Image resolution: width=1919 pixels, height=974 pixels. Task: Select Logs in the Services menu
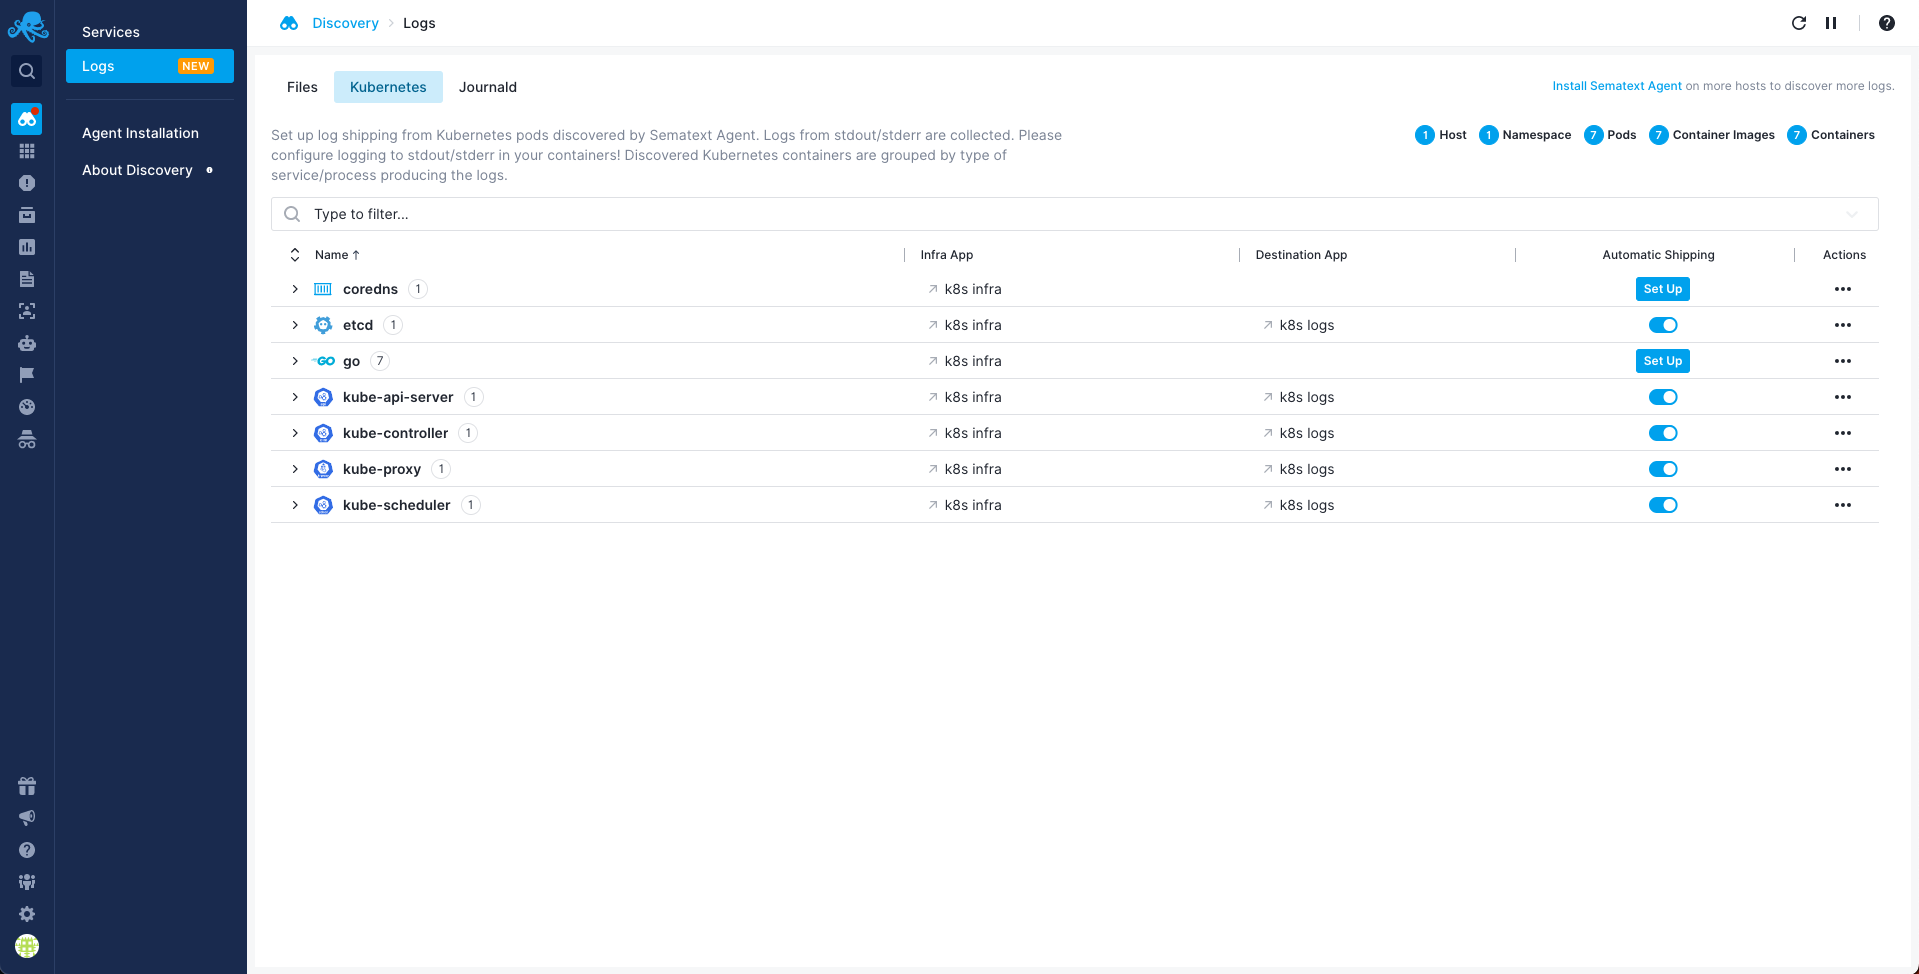(x=150, y=66)
